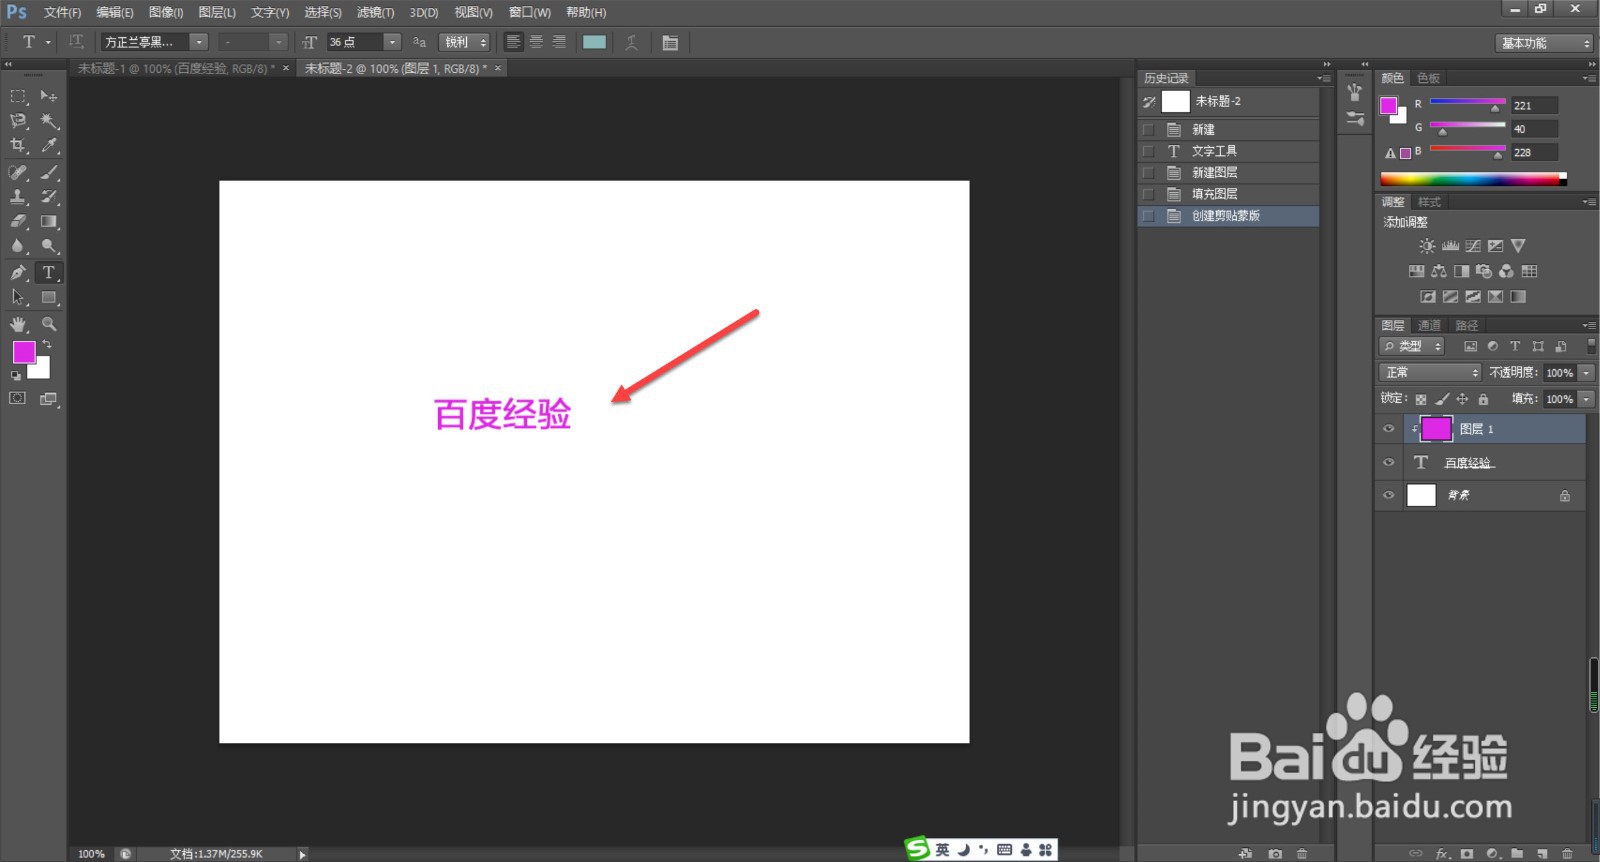The height and width of the screenshot is (862, 1600).
Task: Hide the 百度经验 text layer eye icon
Action: click(x=1388, y=463)
